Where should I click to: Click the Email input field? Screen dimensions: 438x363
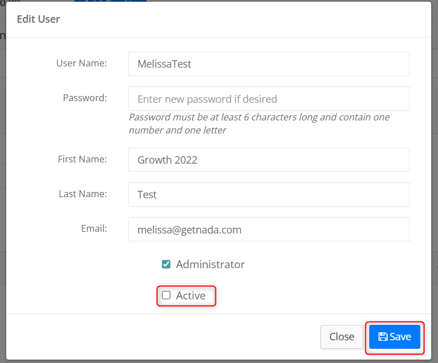pos(269,229)
